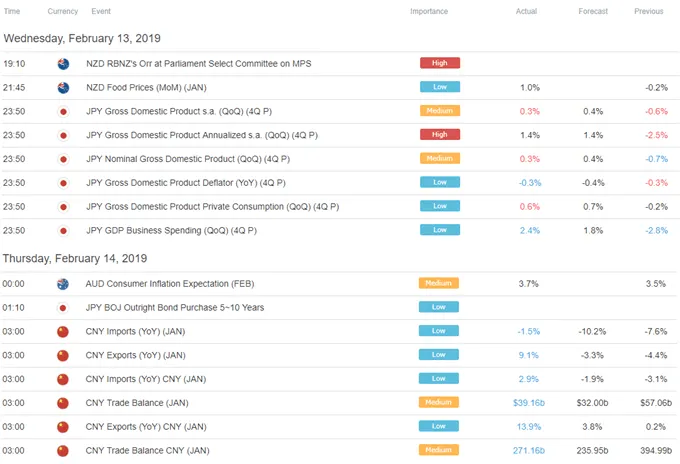The height and width of the screenshot is (464, 680).
Task: Click the China flag next to CNY Trade Balance (JAN)
Action: point(63,403)
